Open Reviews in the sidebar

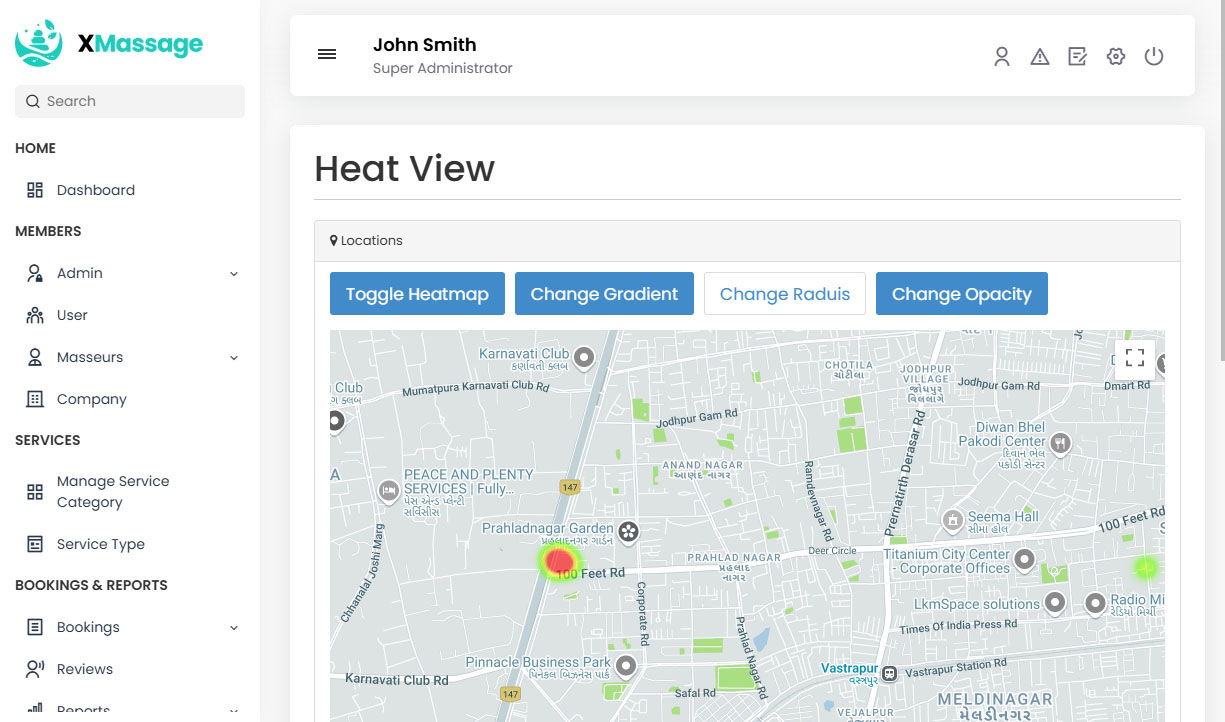[x=84, y=669]
